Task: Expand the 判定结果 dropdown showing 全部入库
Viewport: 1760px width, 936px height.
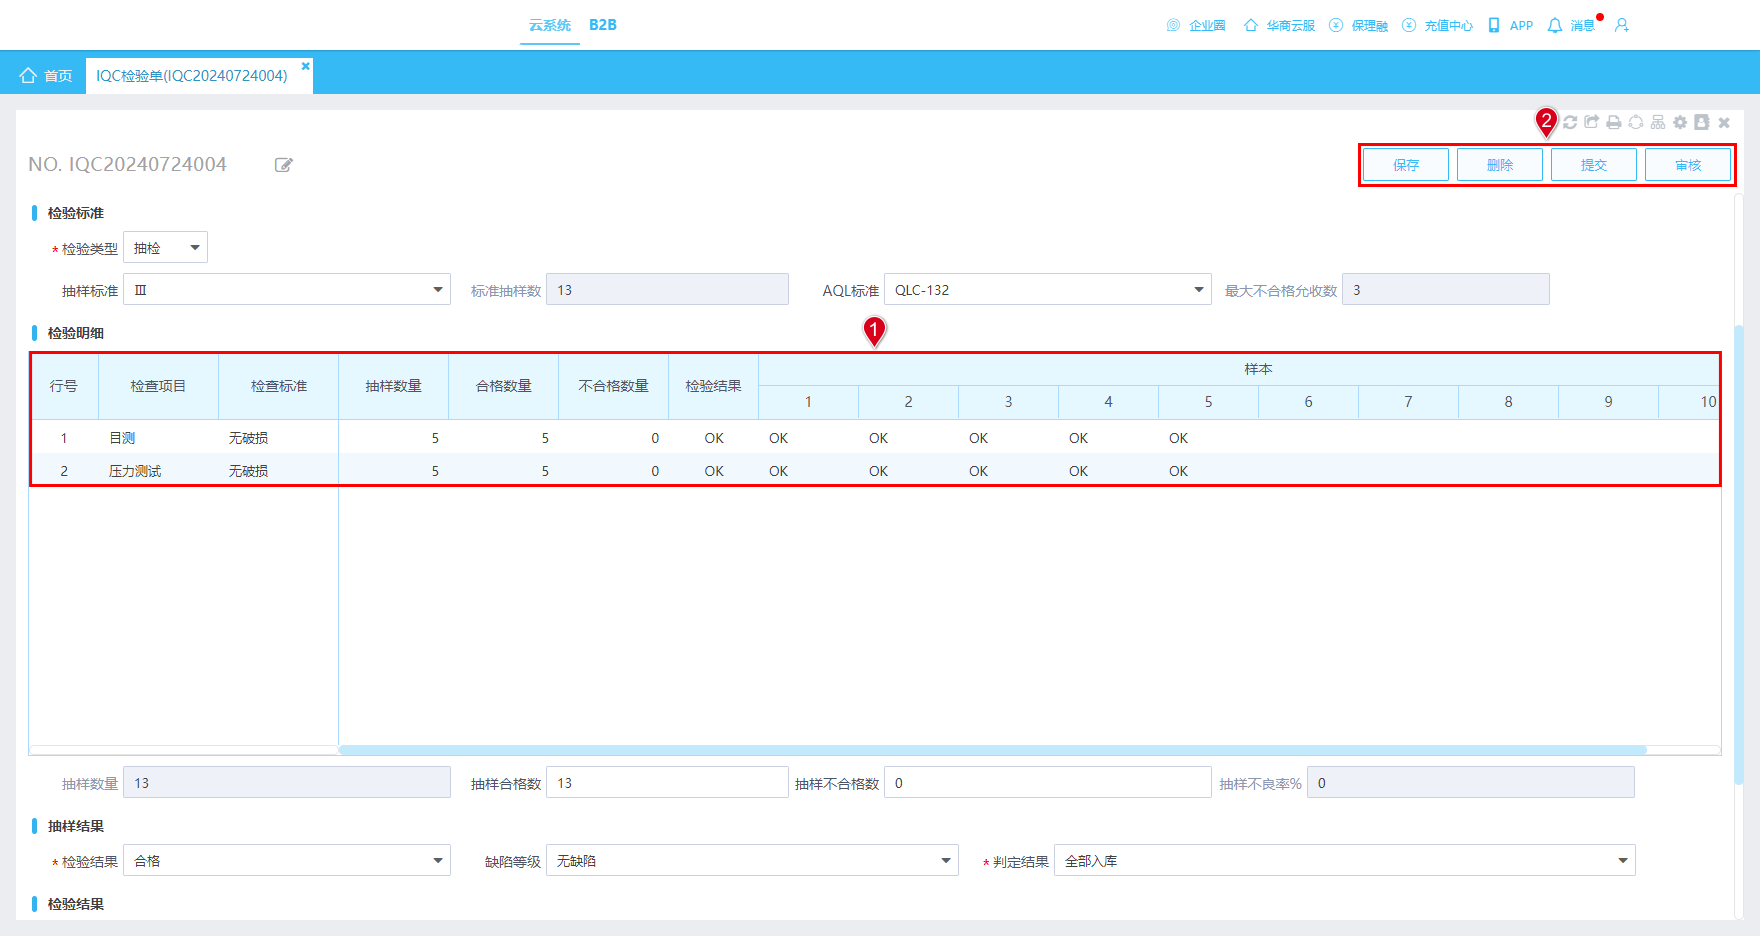Action: (1345, 861)
